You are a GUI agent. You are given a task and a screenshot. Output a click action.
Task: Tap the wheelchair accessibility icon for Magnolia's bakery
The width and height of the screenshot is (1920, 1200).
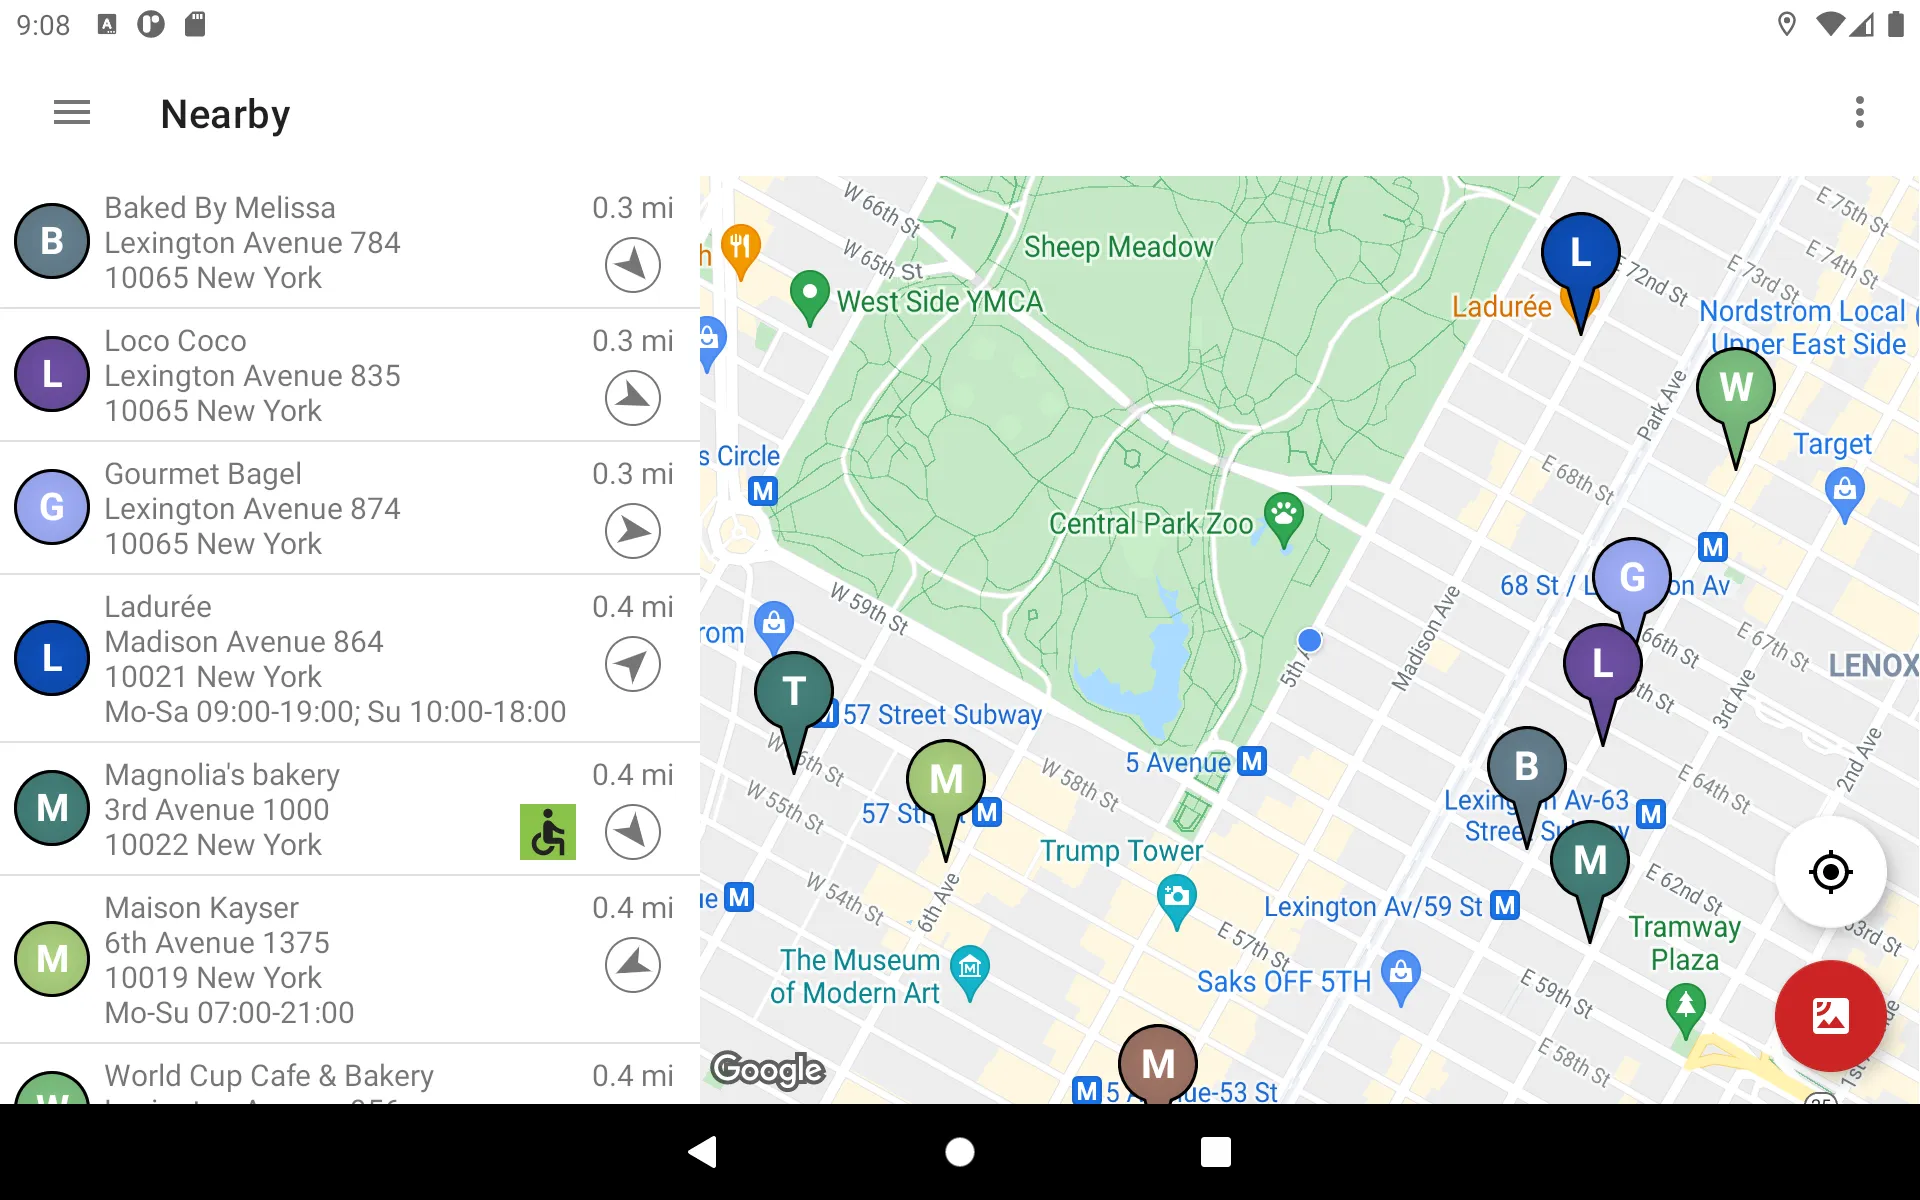click(549, 831)
